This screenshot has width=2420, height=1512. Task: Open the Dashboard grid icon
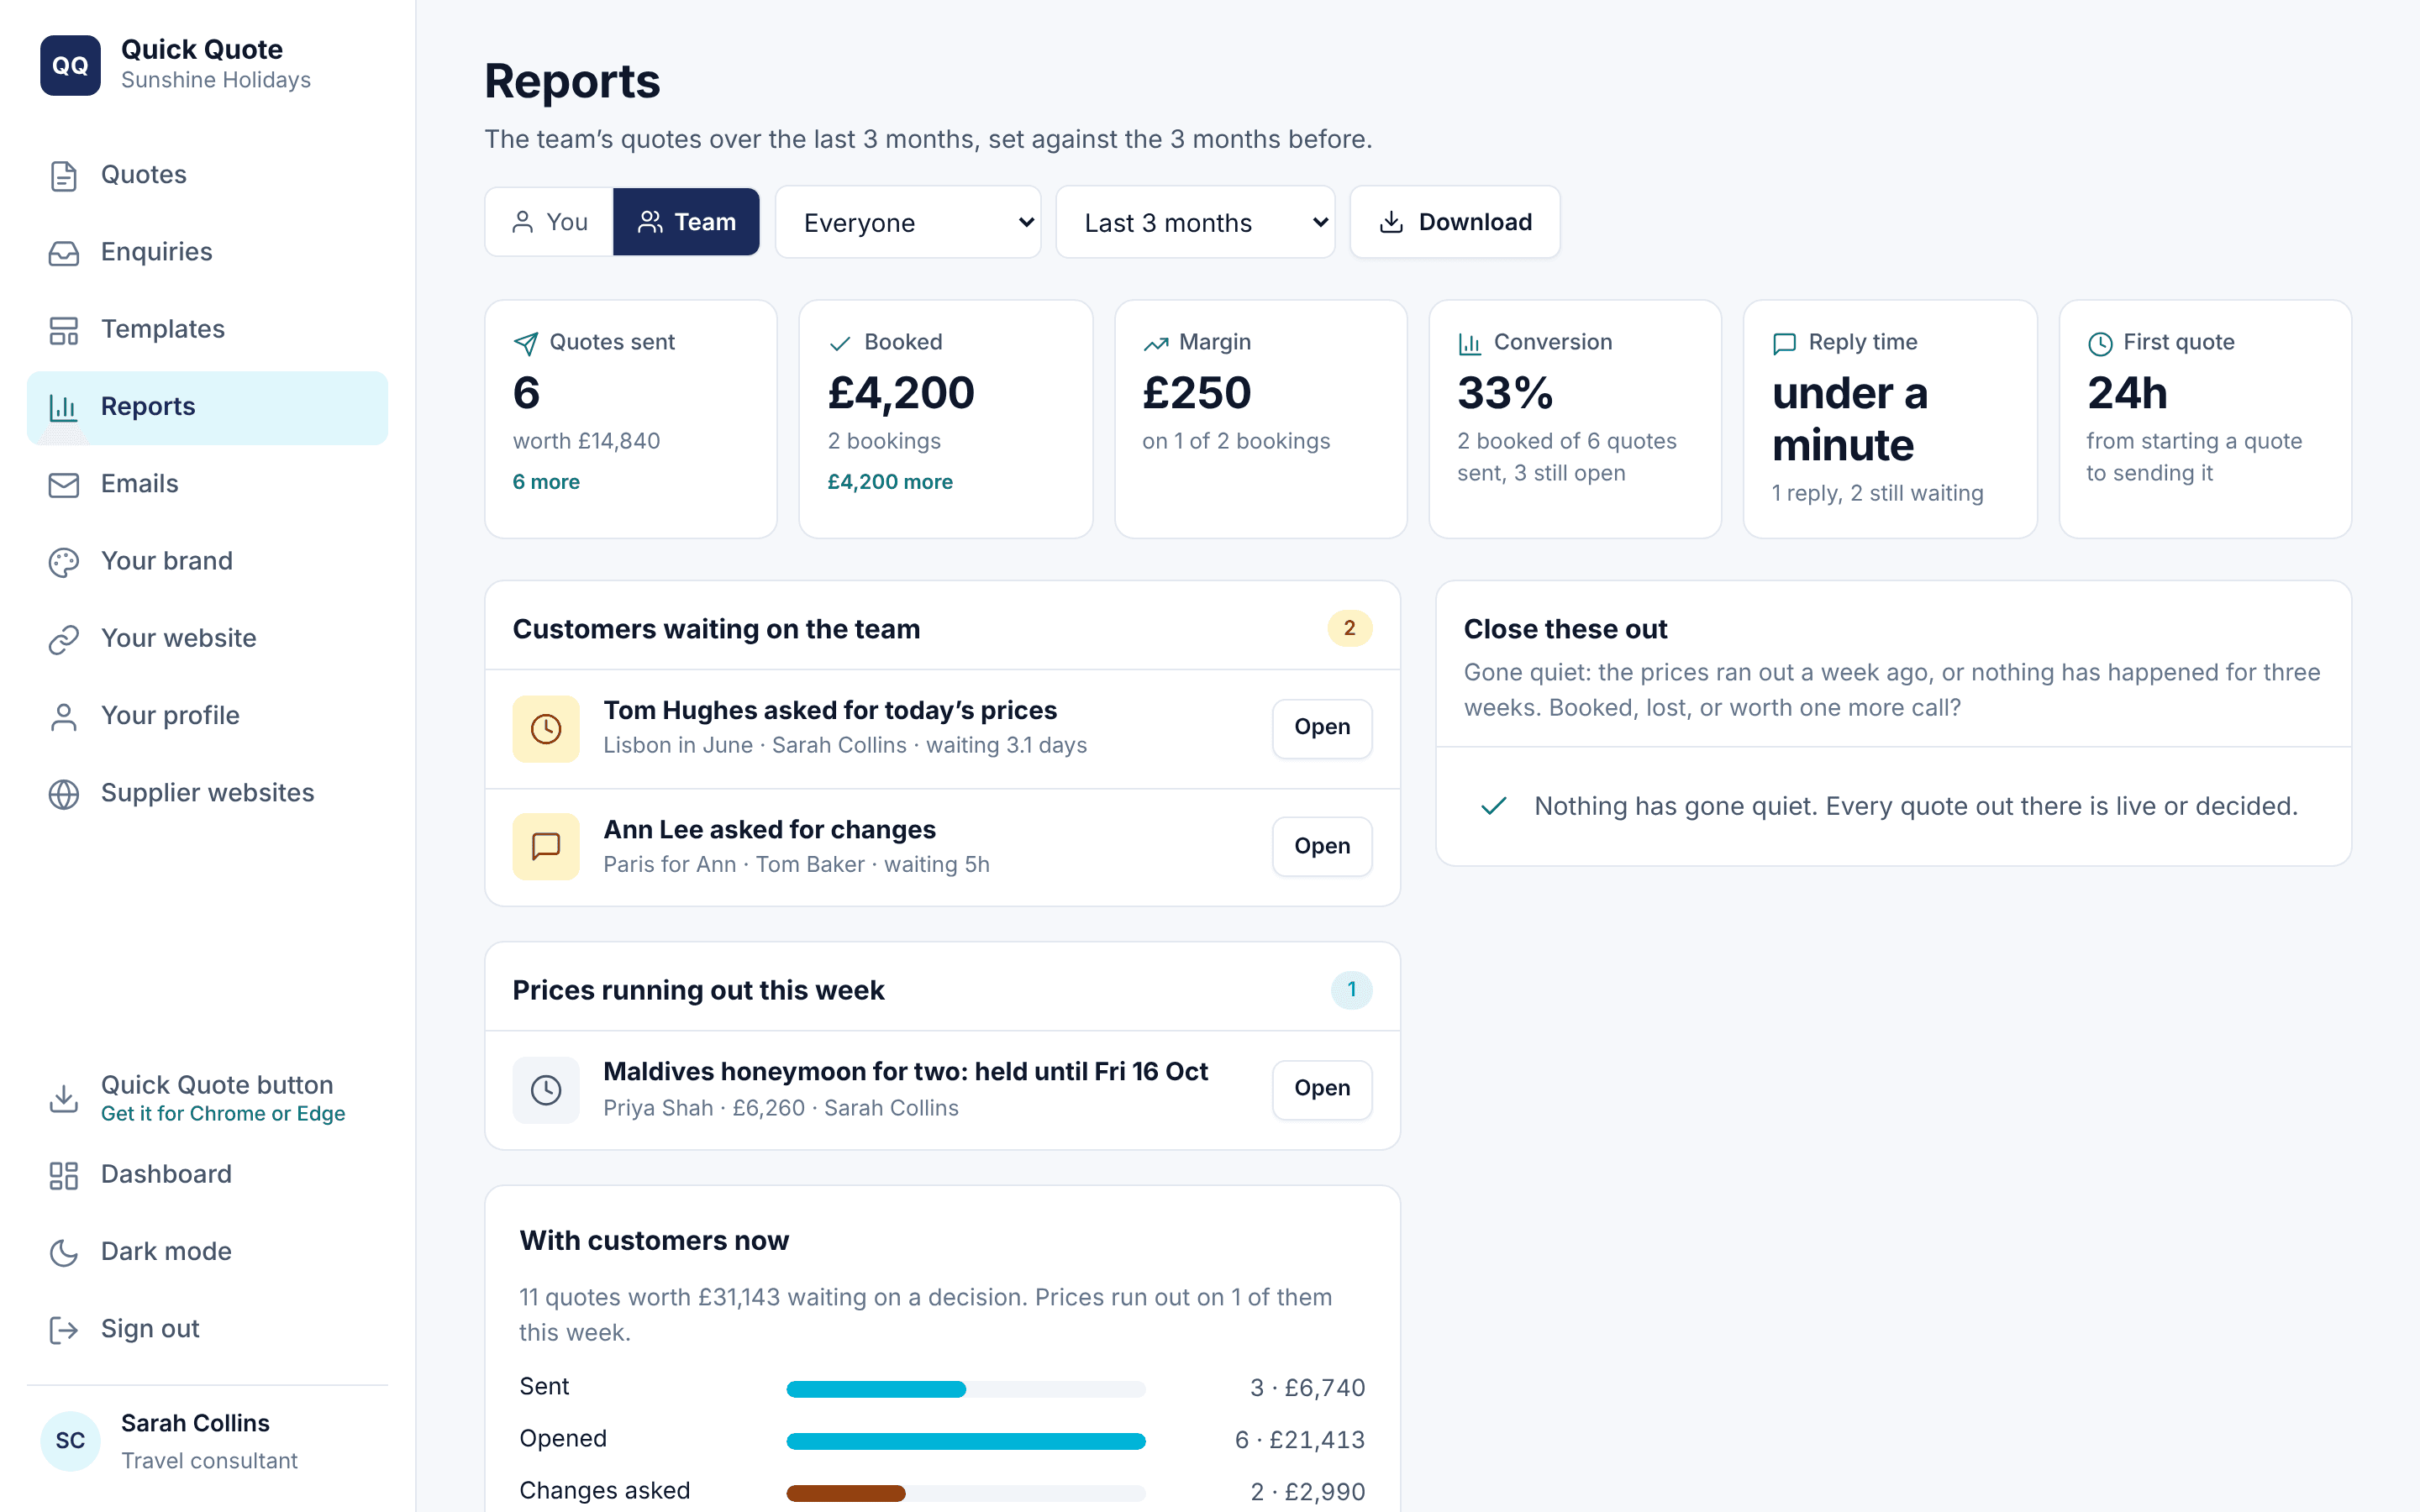point(64,1175)
